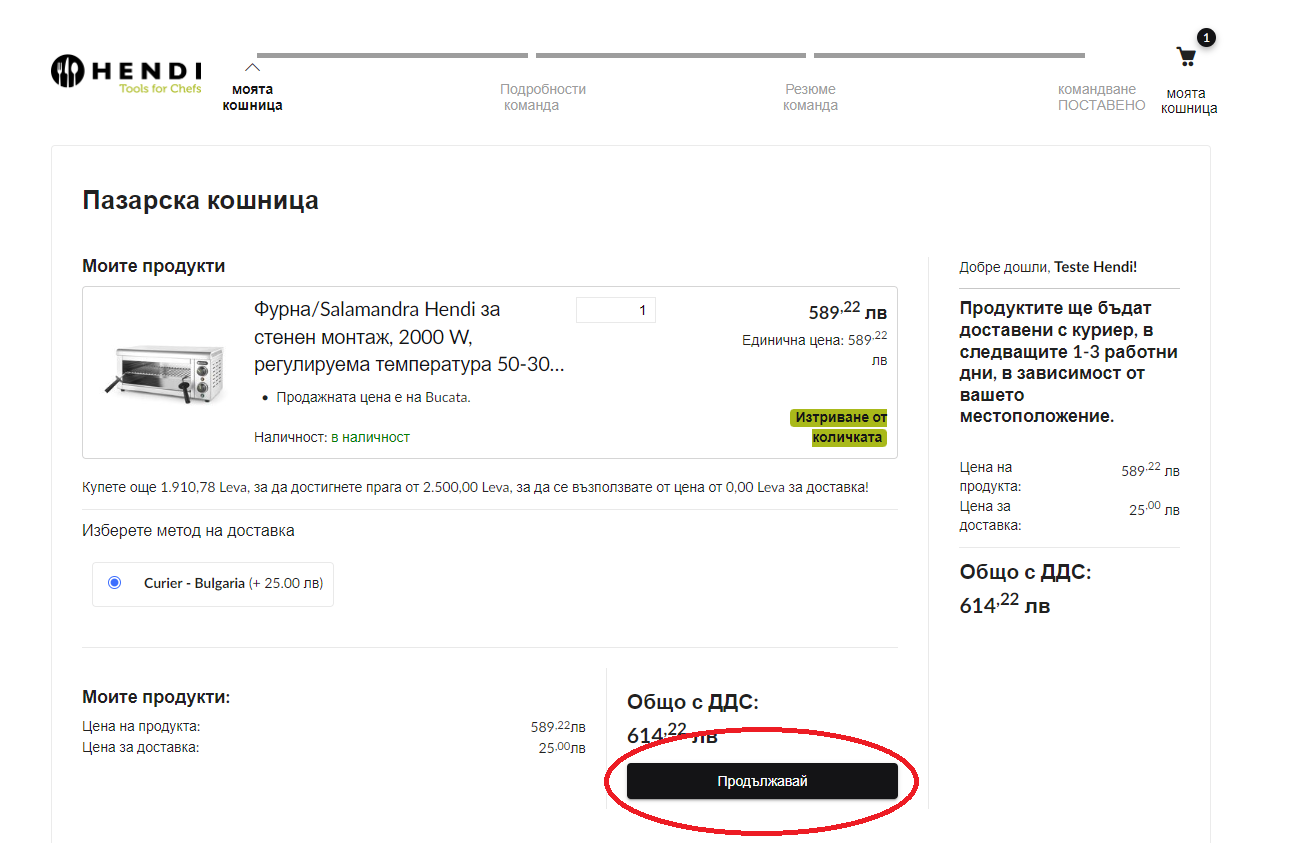Go to the Резюме команда step
The width and height of the screenshot is (1312, 843).
pos(810,97)
